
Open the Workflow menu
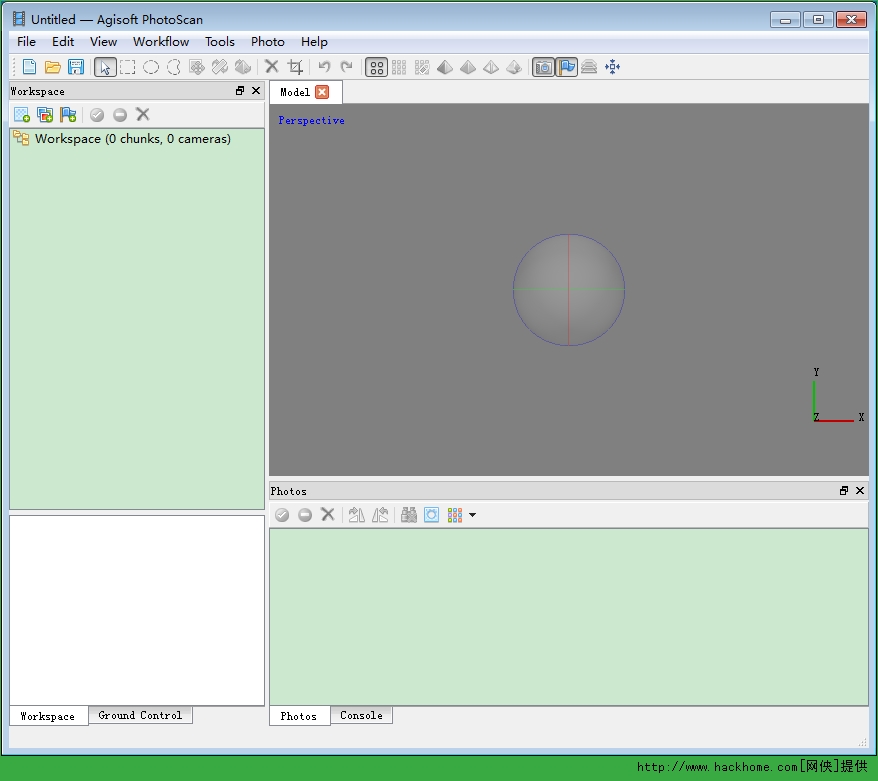point(161,42)
